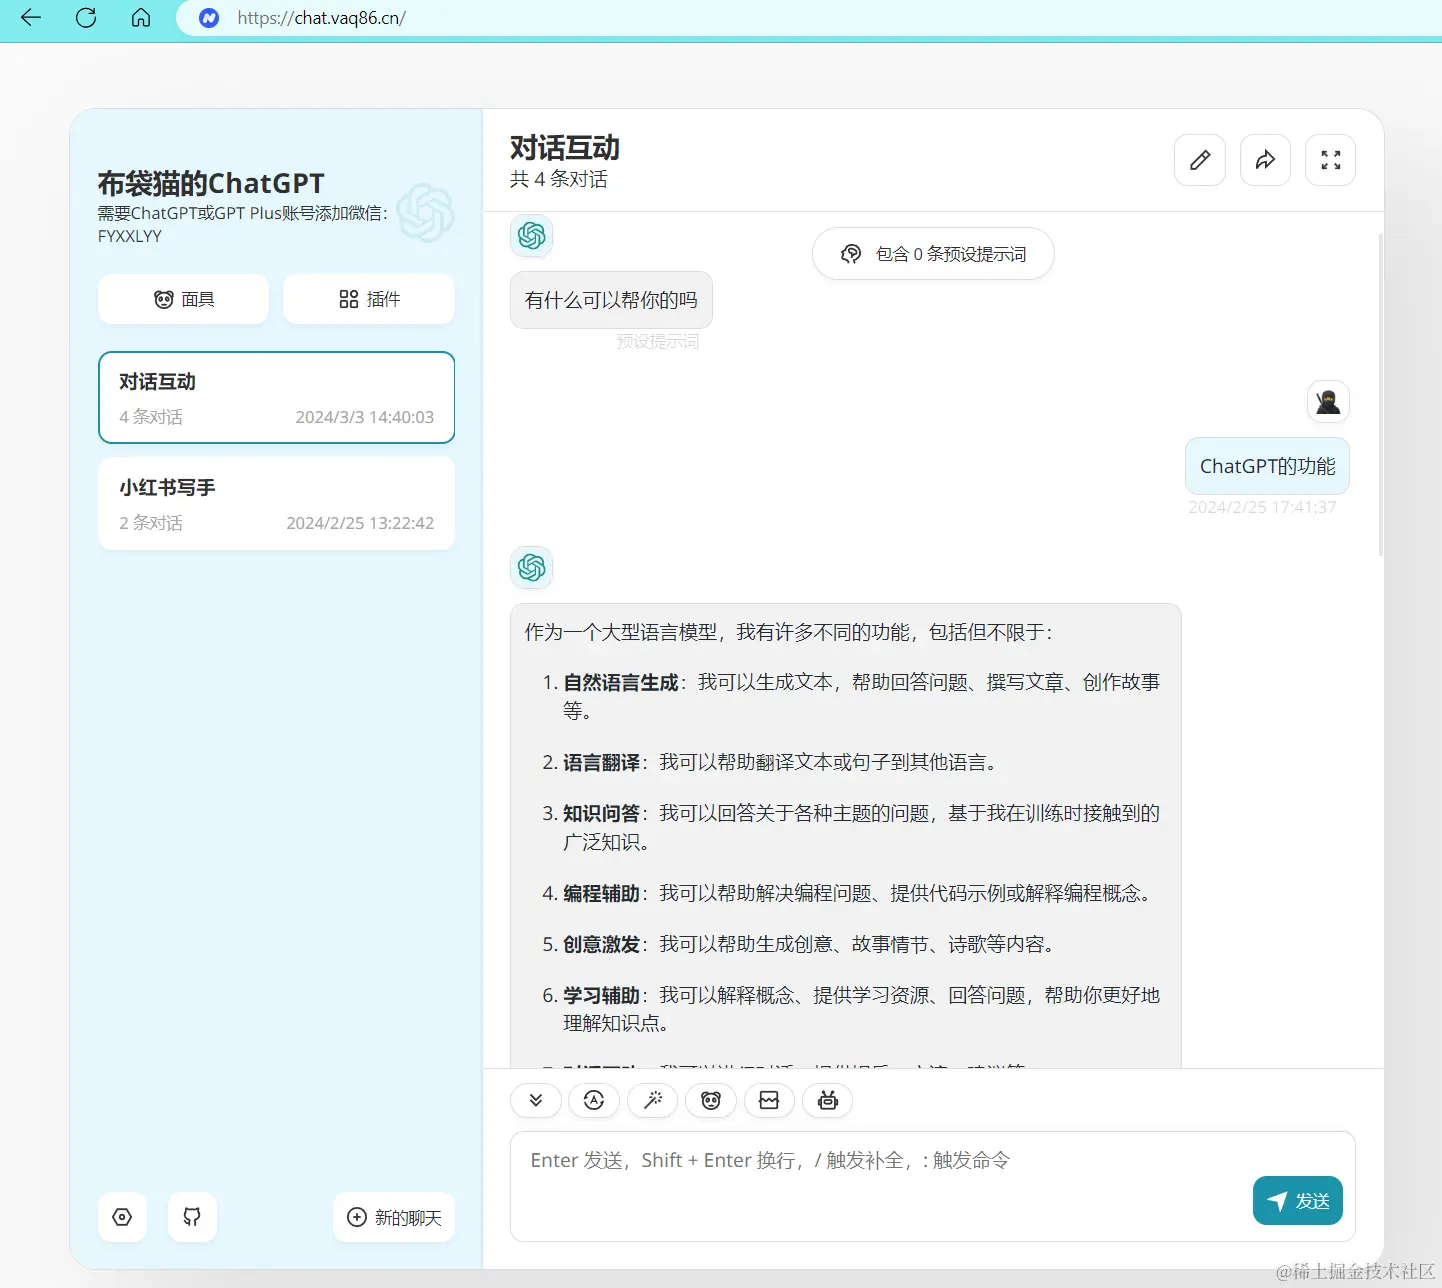Viewport: 1442px width, 1288px height.
Task: Start a 新的聊天 new chat
Action: [394, 1217]
